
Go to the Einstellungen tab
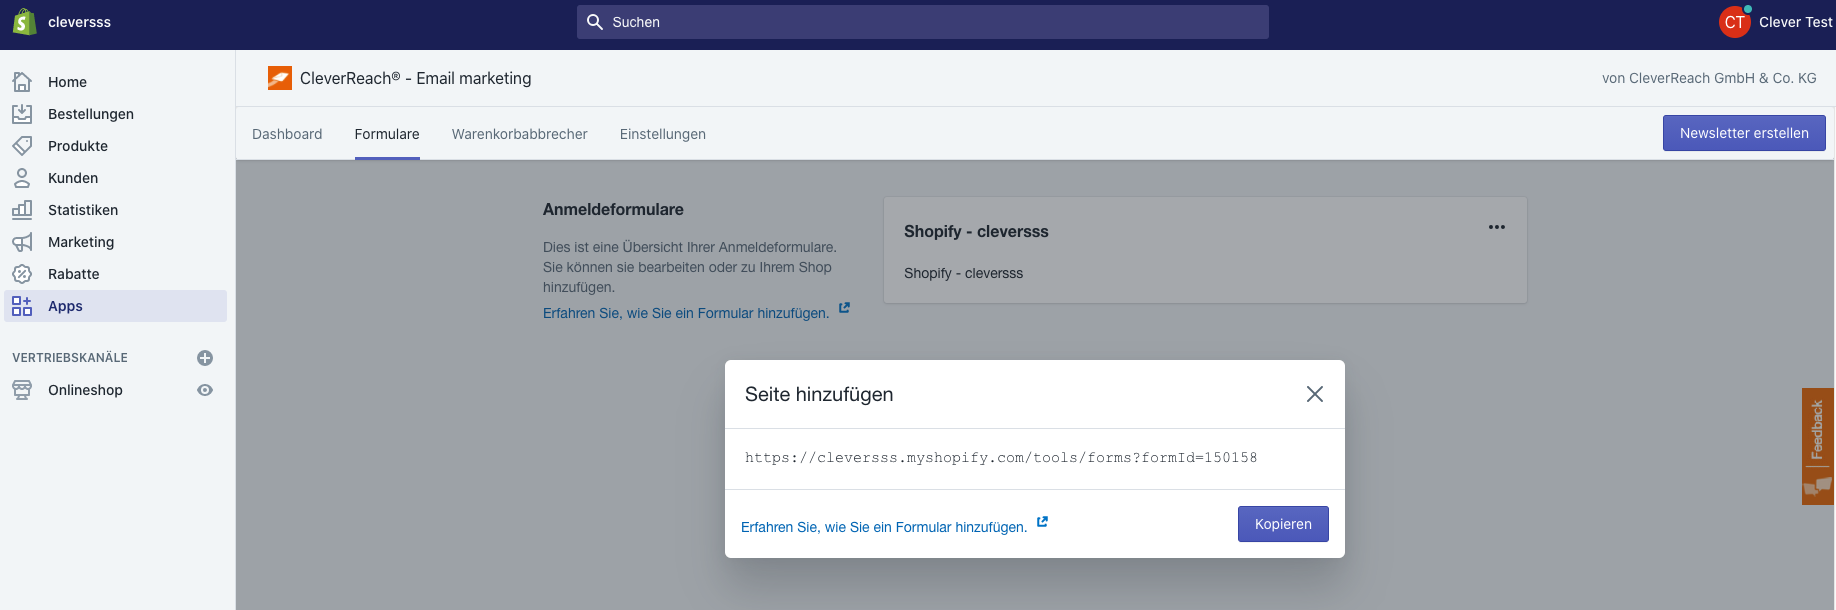click(663, 134)
